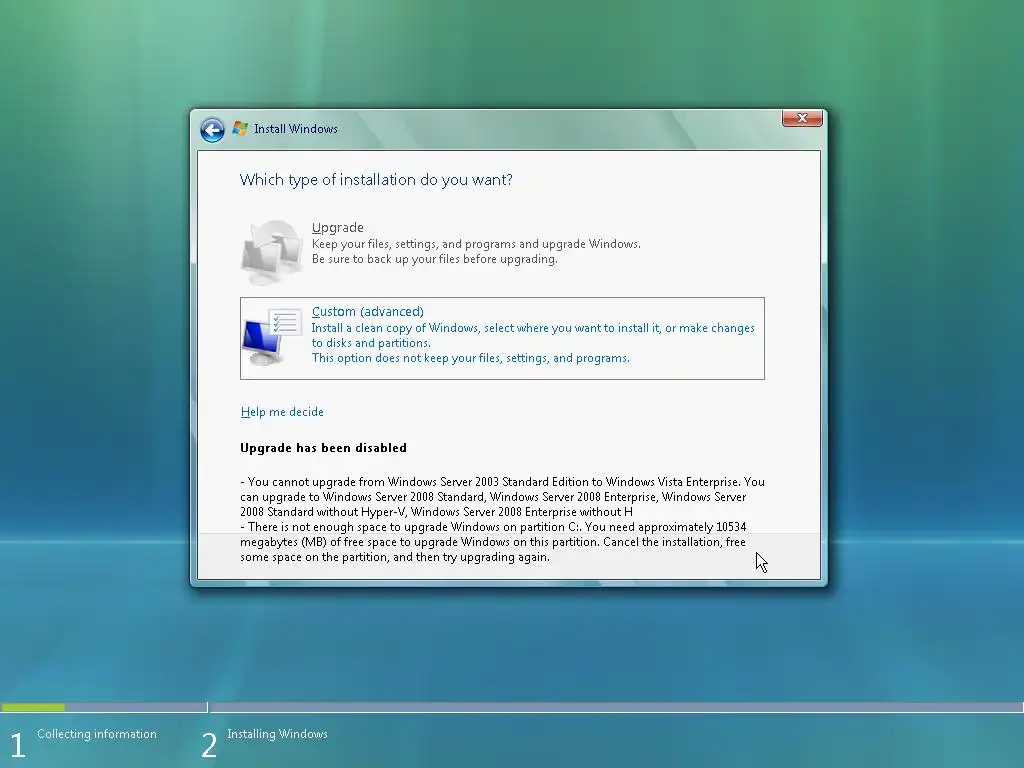Click the Upgrade option disc-and-computers icon

(x=272, y=252)
